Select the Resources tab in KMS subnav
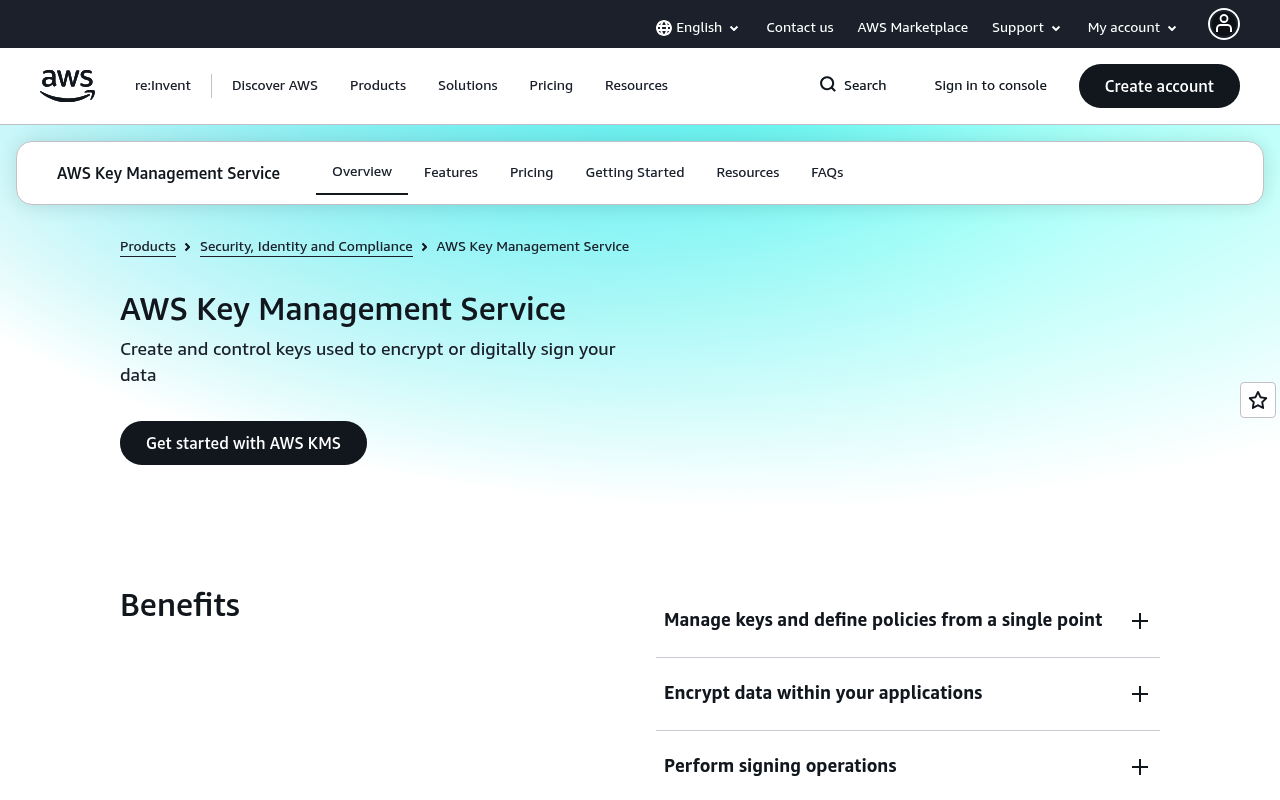This screenshot has height=800, width=1280. point(748,173)
